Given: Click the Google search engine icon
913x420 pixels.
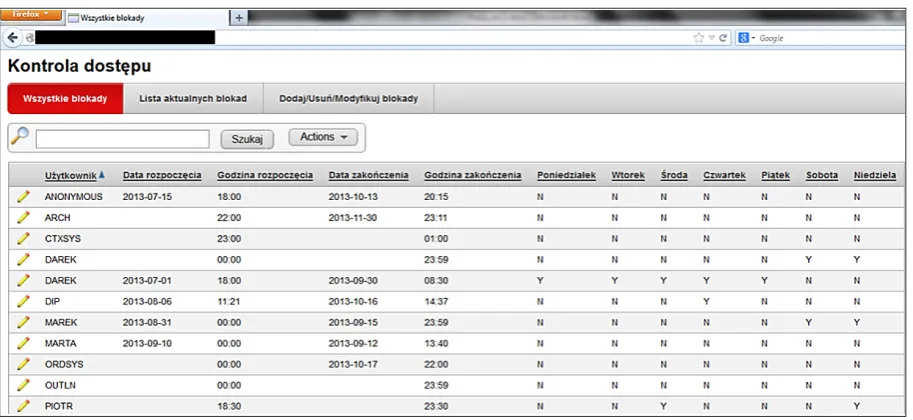Looking at the screenshot, I should click(744, 38).
